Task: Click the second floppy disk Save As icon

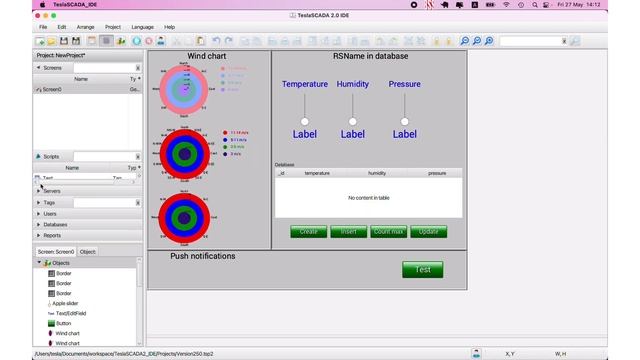Action: [x=76, y=41]
